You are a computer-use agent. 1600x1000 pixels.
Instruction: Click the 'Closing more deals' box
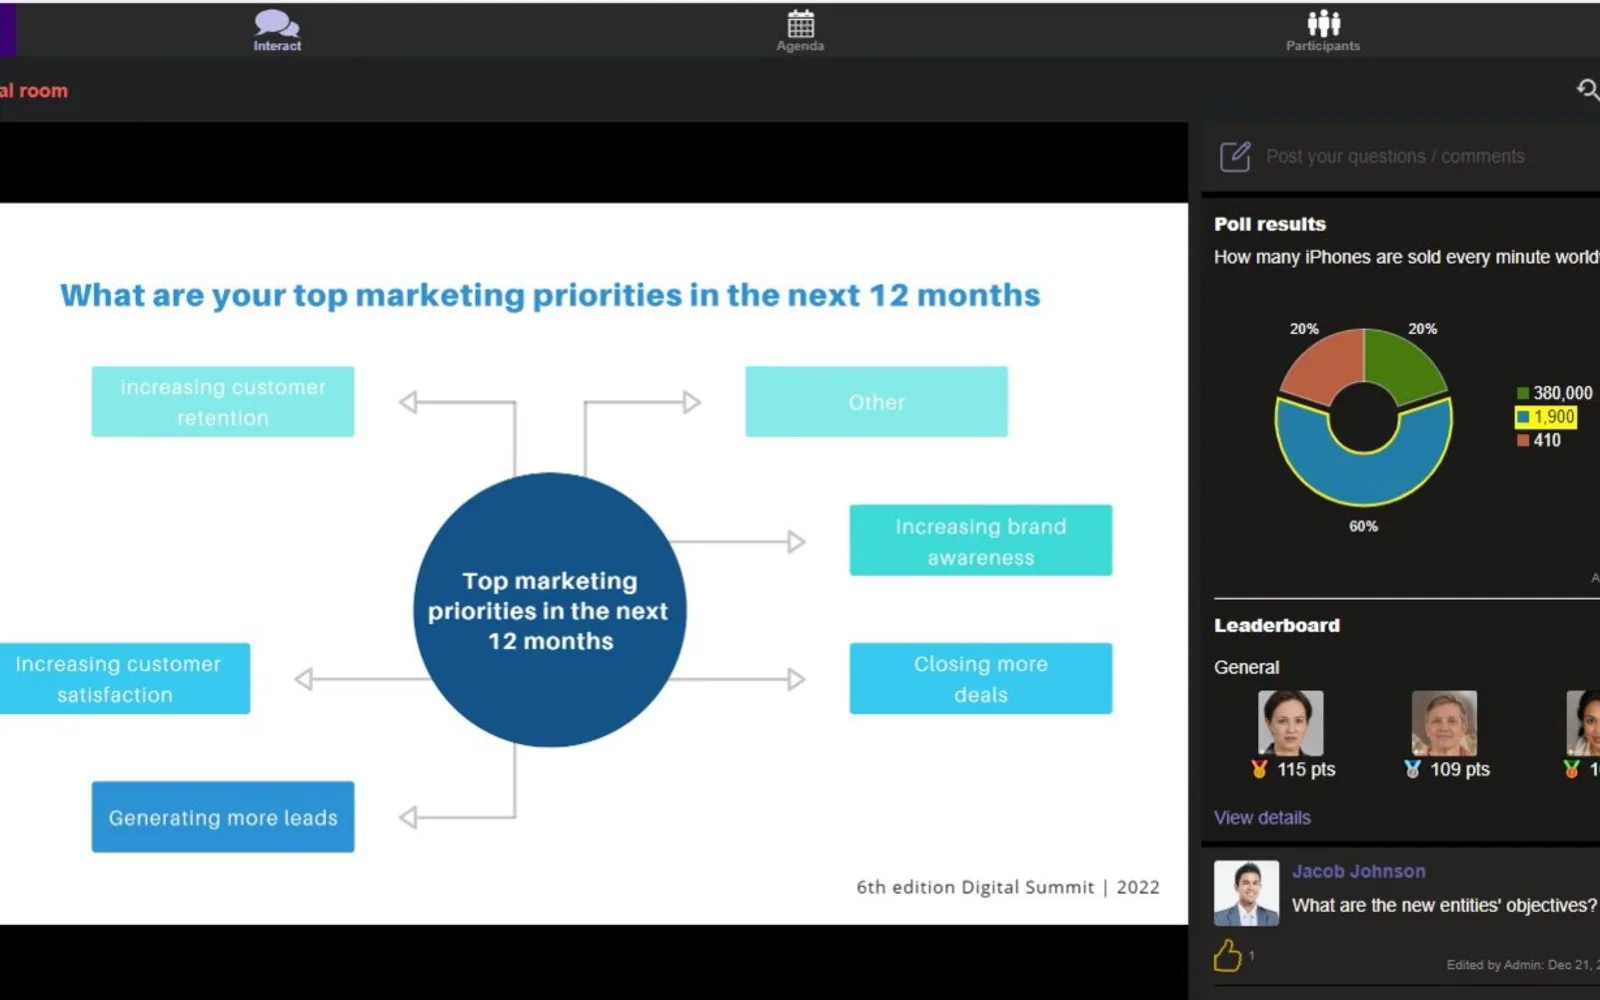[981, 678]
